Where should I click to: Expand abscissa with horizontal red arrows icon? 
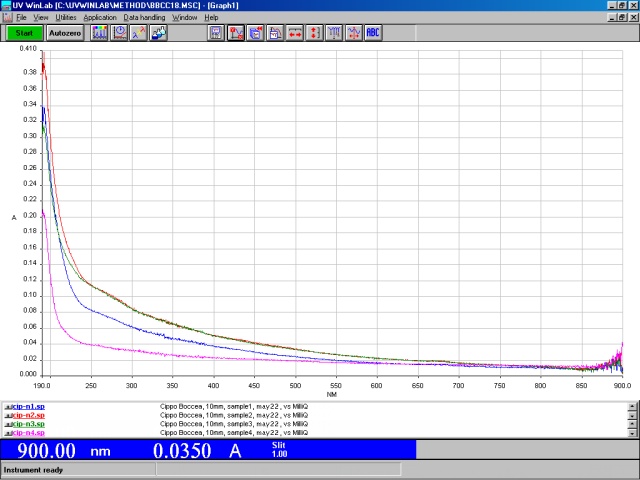[x=295, y=33]
